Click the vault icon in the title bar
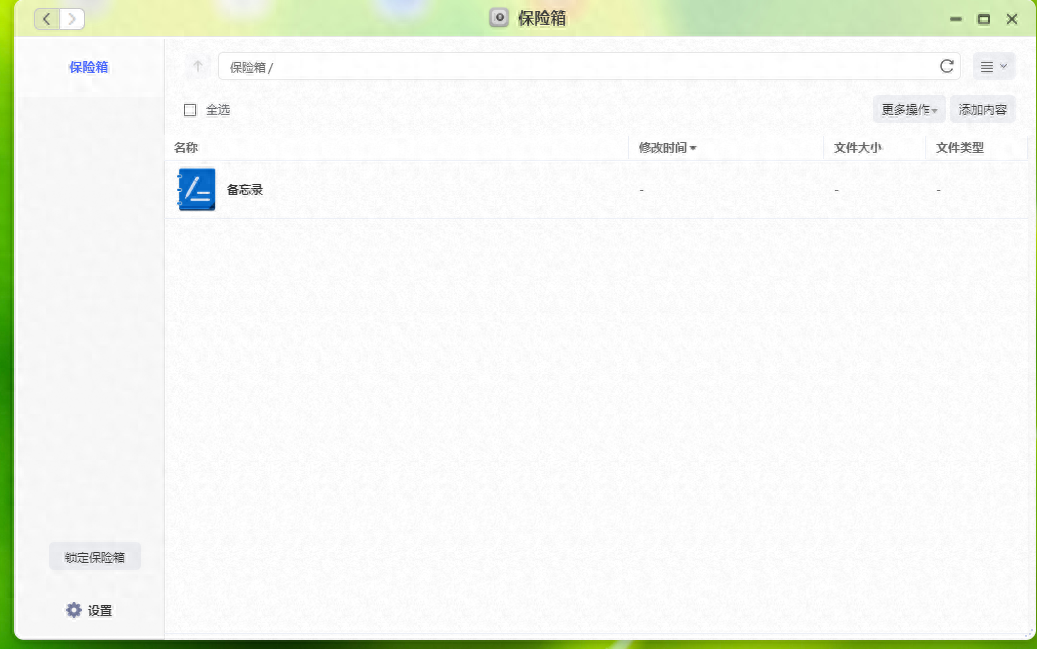1037x649 pixels. (498, 18)
